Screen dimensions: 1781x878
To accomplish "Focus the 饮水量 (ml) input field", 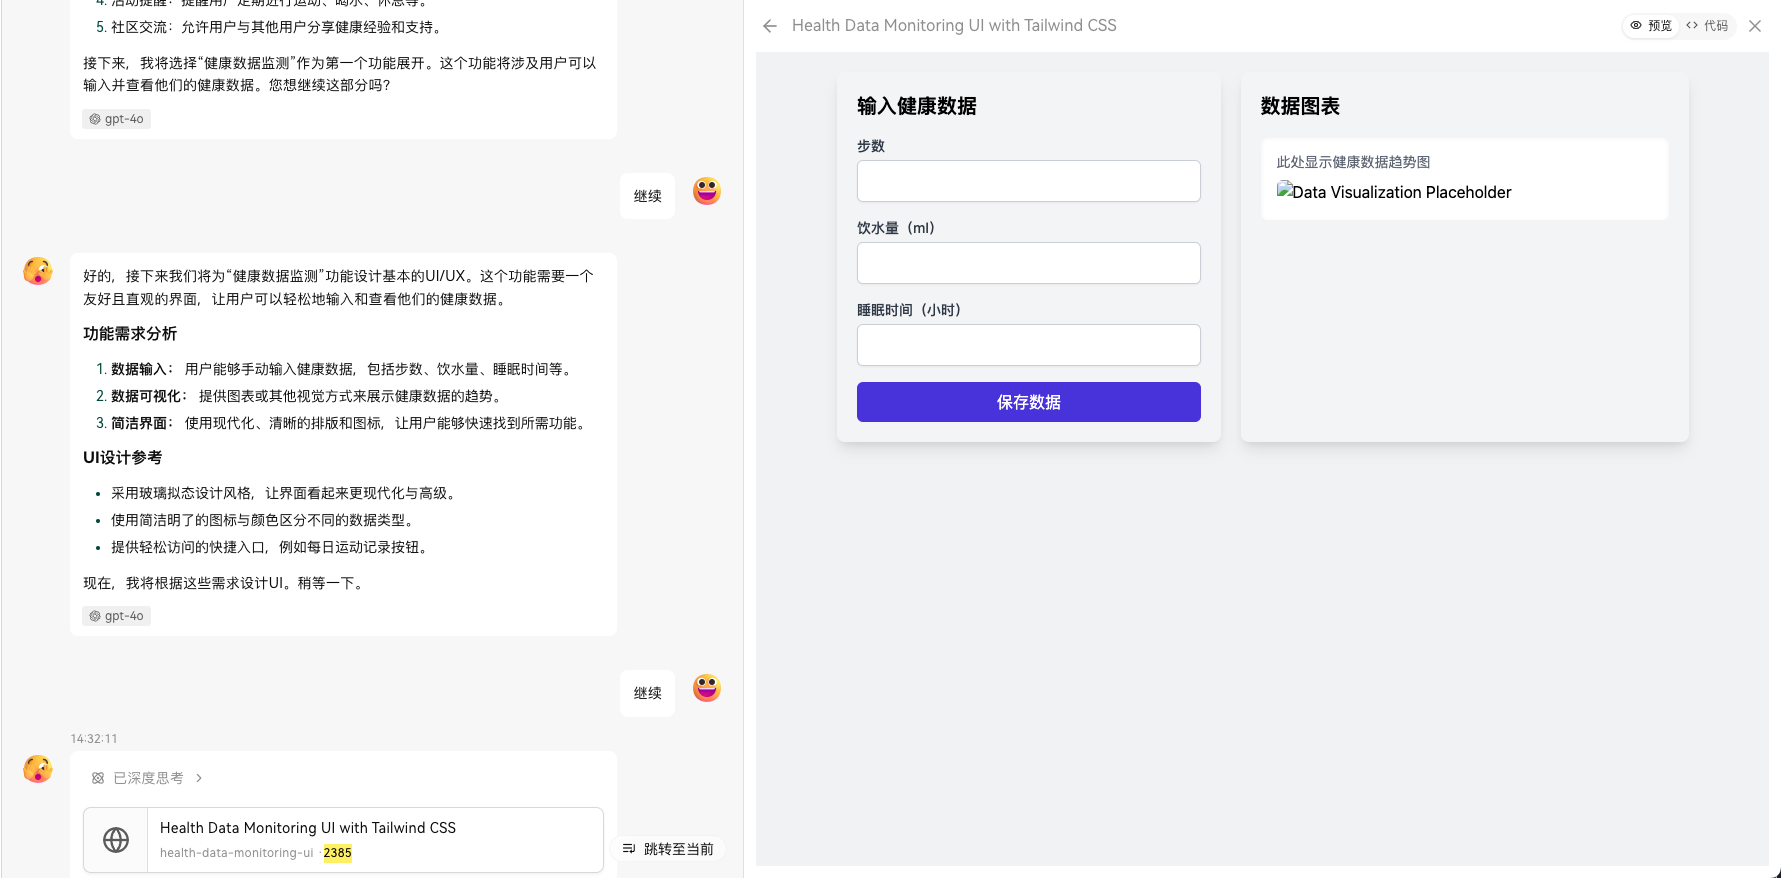I will click(1028, 263).
